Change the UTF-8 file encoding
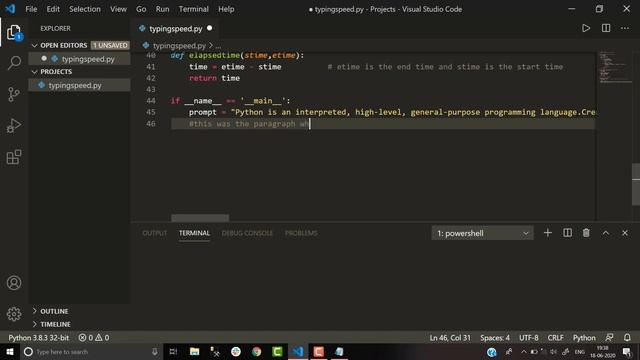The image size is (640, 360). [529, 338]
